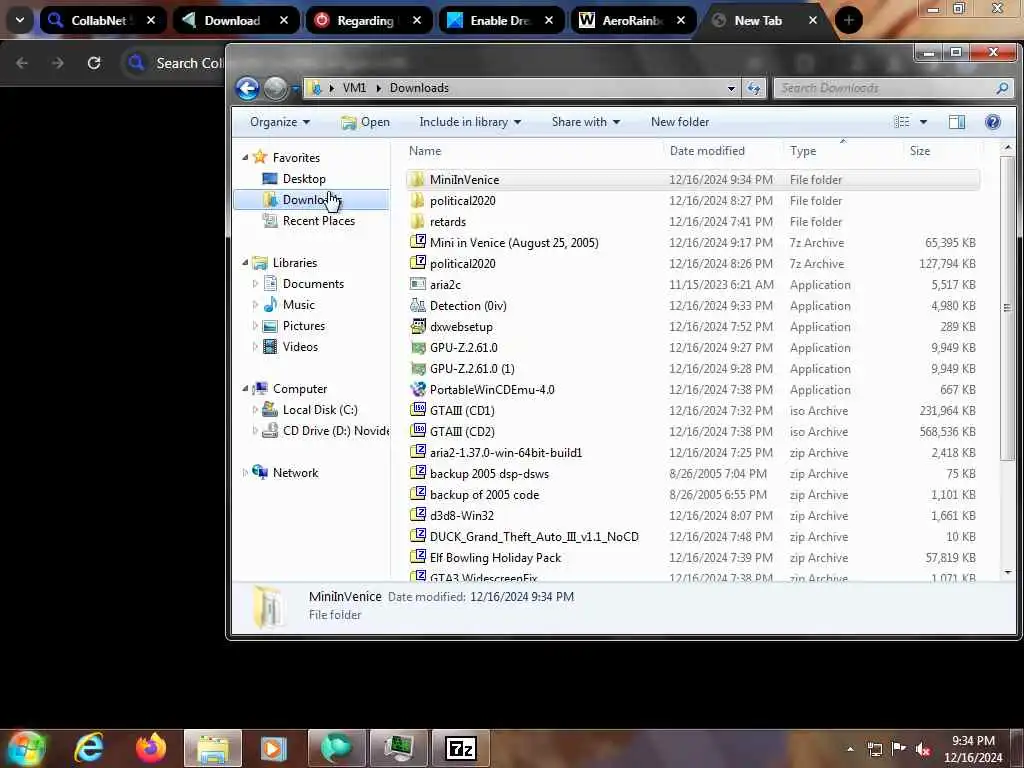This screenshot has height=768, width=1024.
Task: Select the GPU-Z.2.61.0 (1) icon
Action: click(418, 368)
